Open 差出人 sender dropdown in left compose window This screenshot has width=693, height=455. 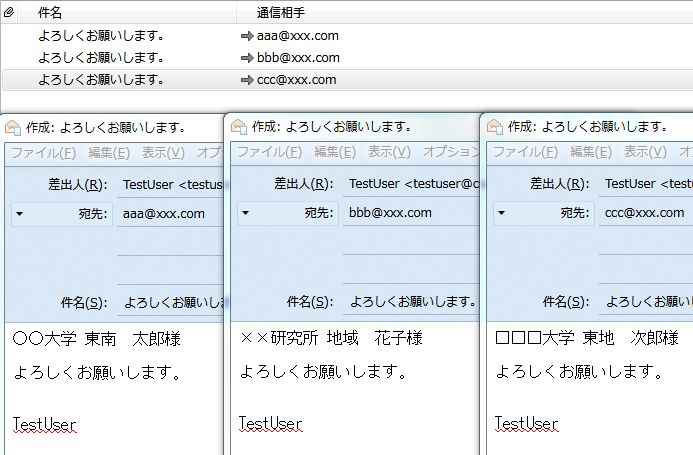pyautogui.click(x=171, y=184)
